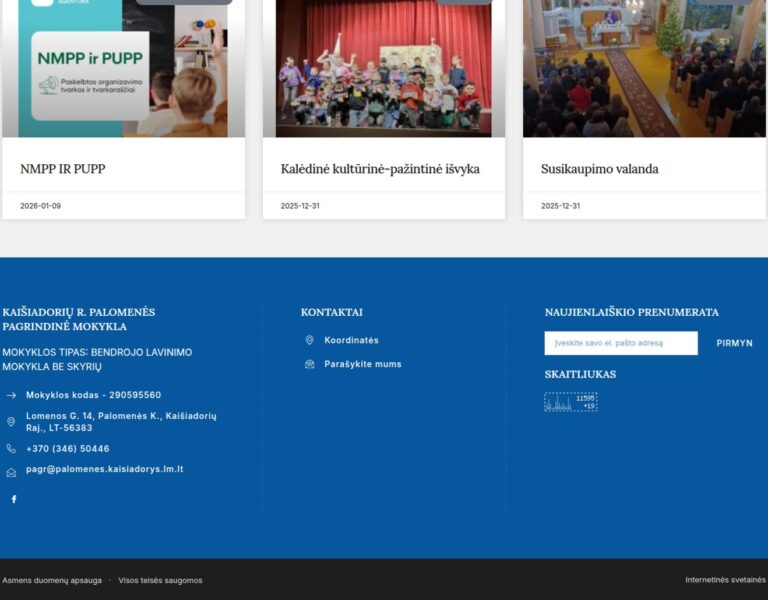
Task: Open Asmens duomenų apsauga privacy link
Action: point(52,580)
